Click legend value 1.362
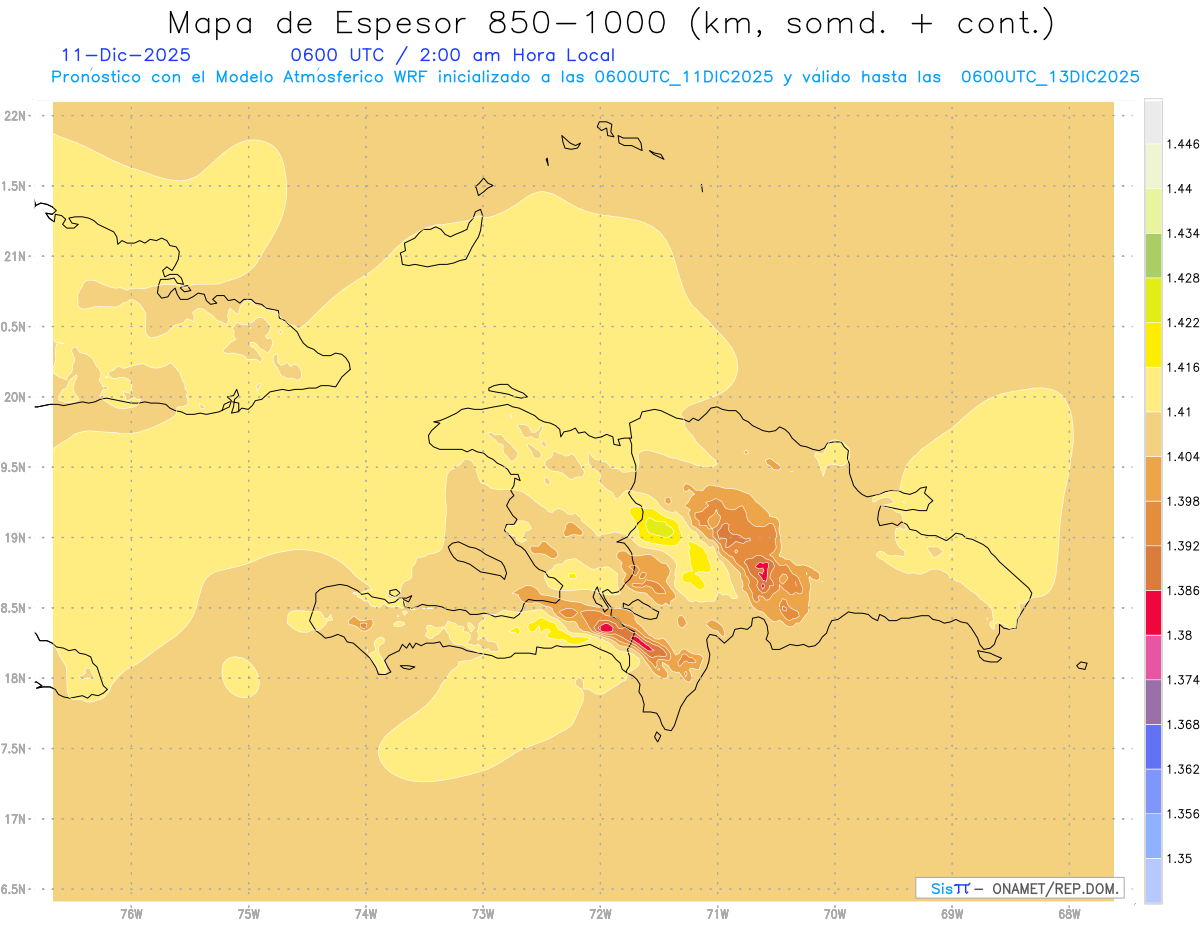This screenshot has height=927, width=1200. [1185, 769]
